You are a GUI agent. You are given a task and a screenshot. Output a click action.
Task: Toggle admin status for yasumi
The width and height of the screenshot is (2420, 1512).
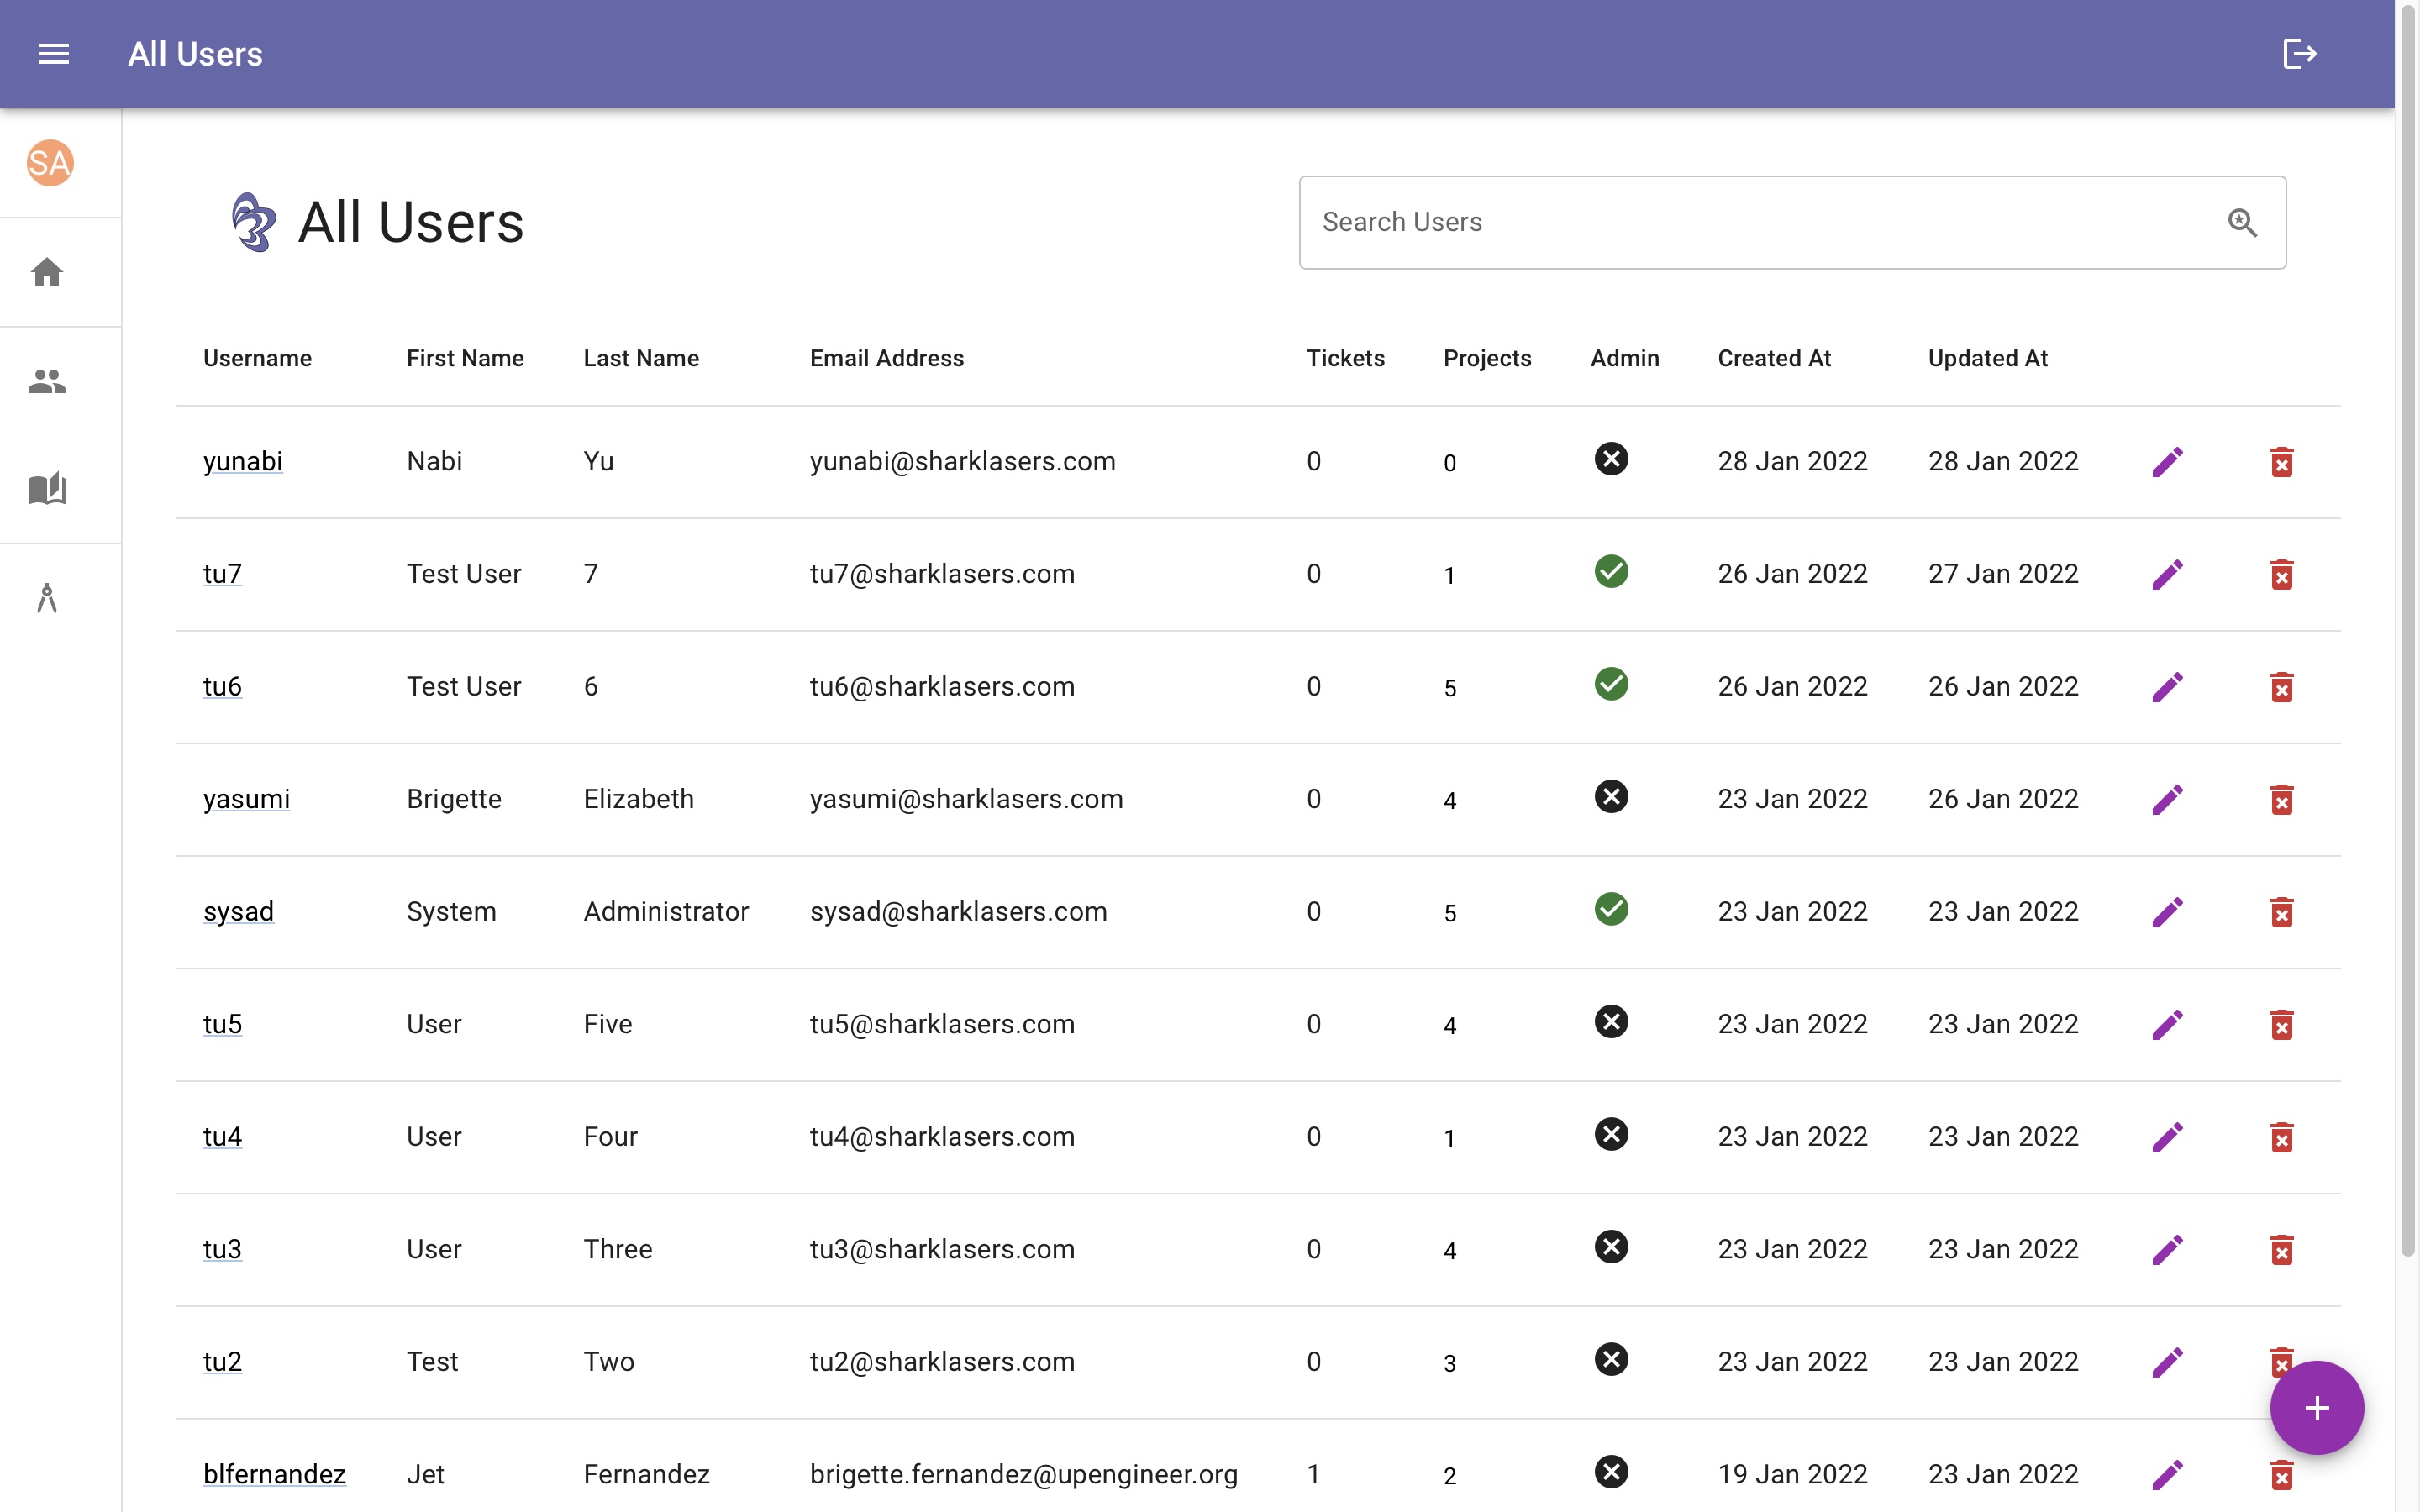point(1610,796)
